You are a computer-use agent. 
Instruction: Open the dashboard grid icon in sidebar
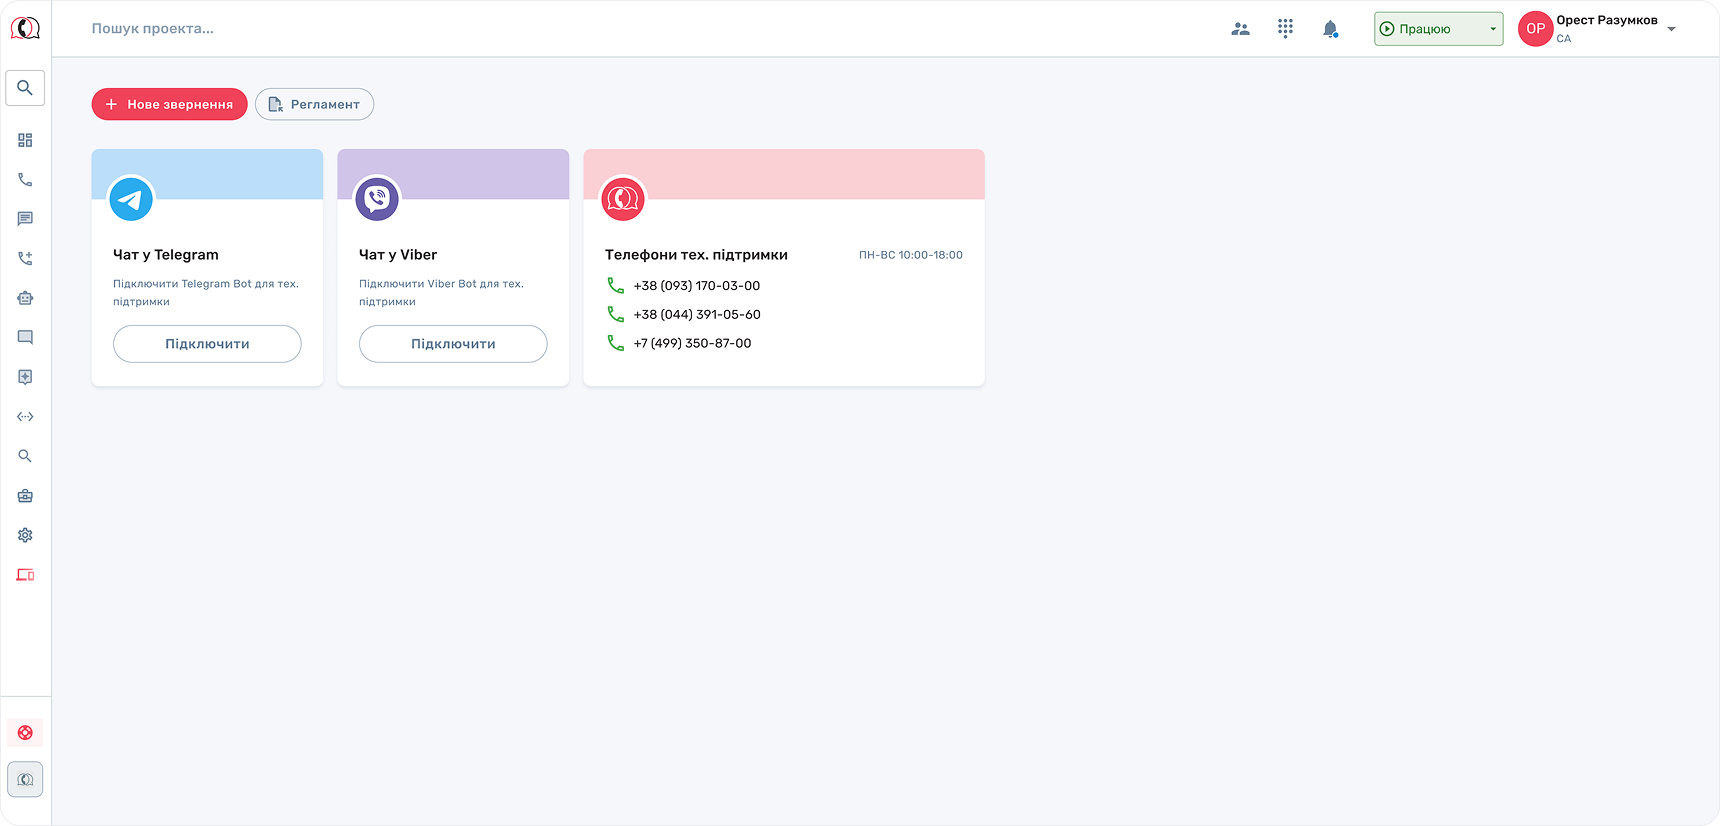(25, 140)
